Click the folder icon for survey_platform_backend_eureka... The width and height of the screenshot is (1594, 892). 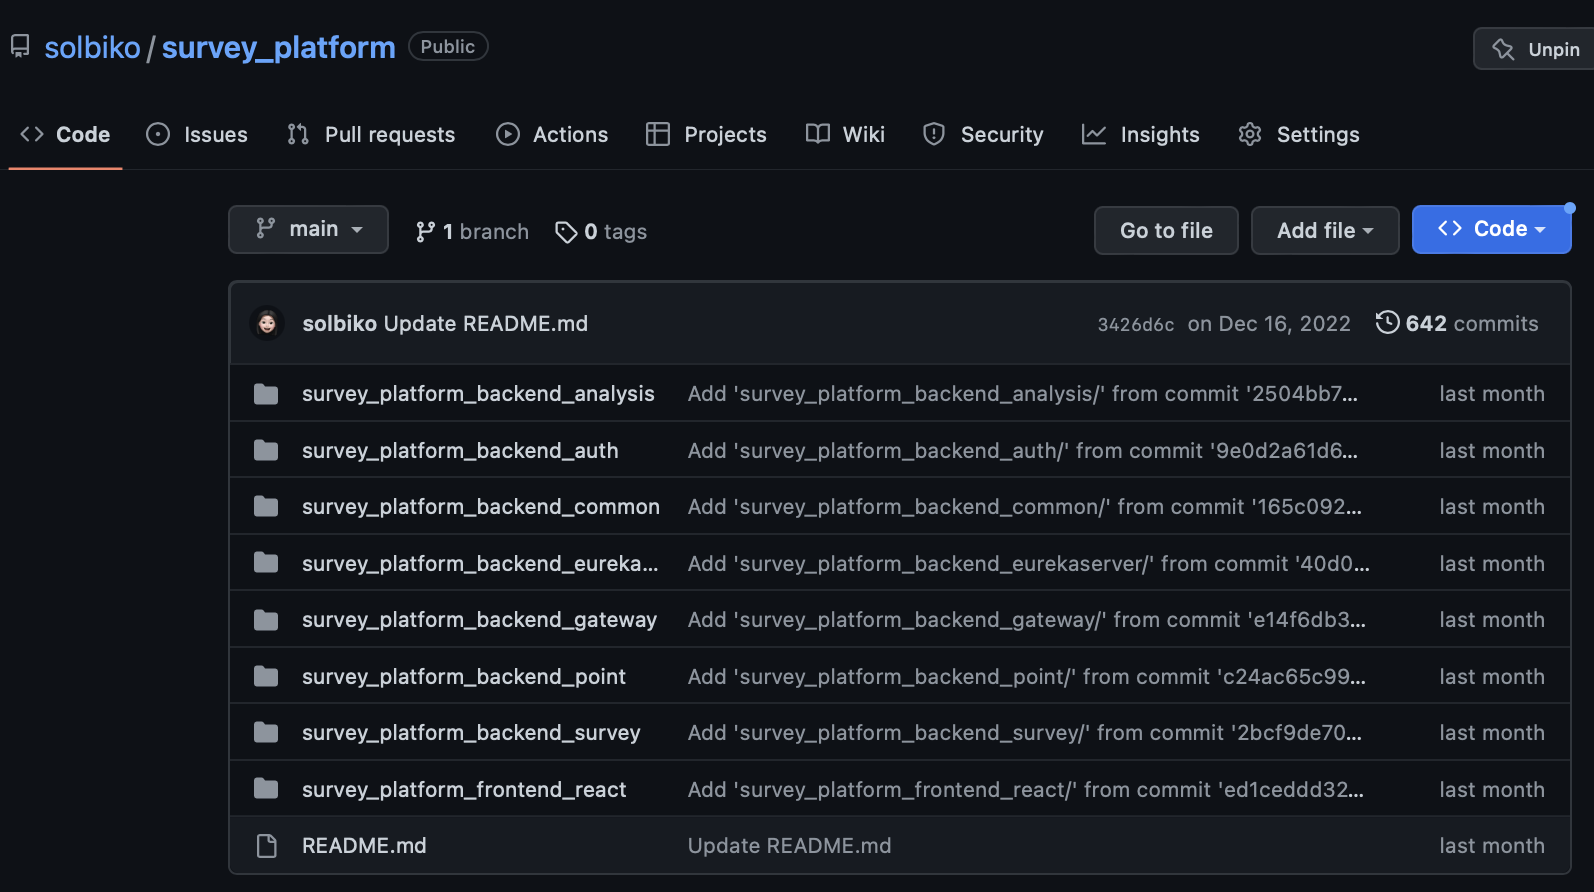click(266, 563)
